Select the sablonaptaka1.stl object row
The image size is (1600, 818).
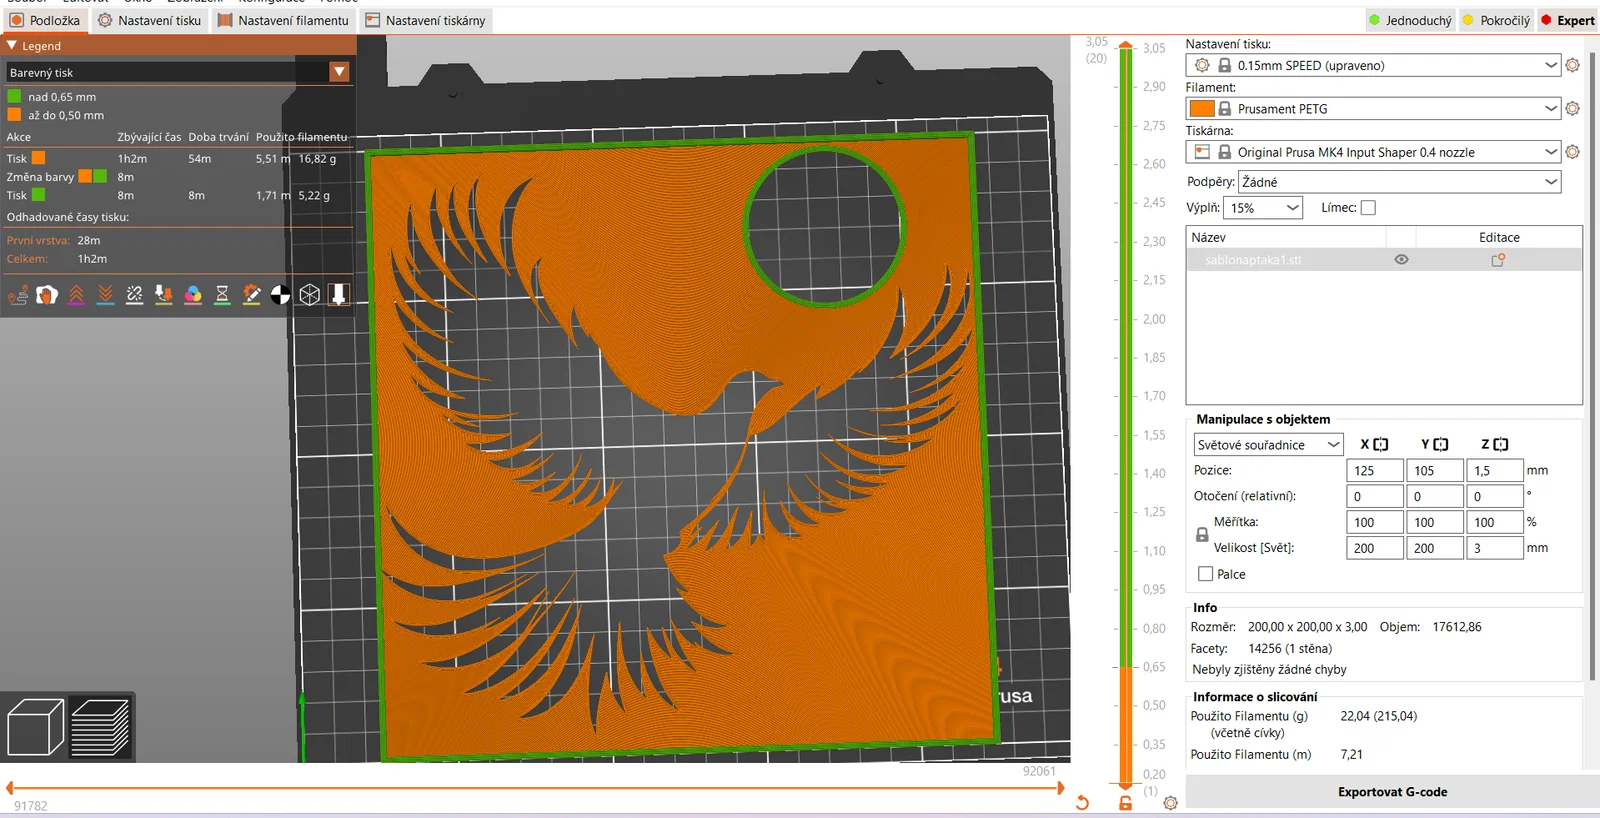pyautogui.click(x=1384, y=260)
